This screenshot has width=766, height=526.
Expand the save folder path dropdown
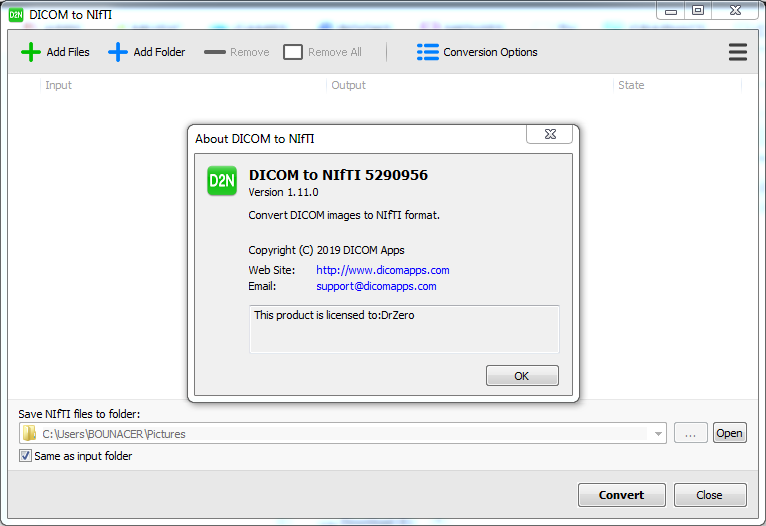[x=658, y=434]
